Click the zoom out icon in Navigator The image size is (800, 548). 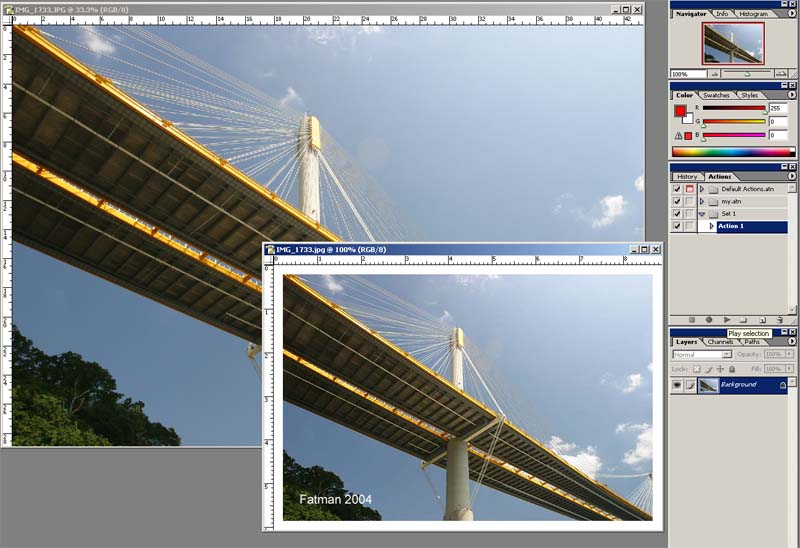click(x=715, y=74)
